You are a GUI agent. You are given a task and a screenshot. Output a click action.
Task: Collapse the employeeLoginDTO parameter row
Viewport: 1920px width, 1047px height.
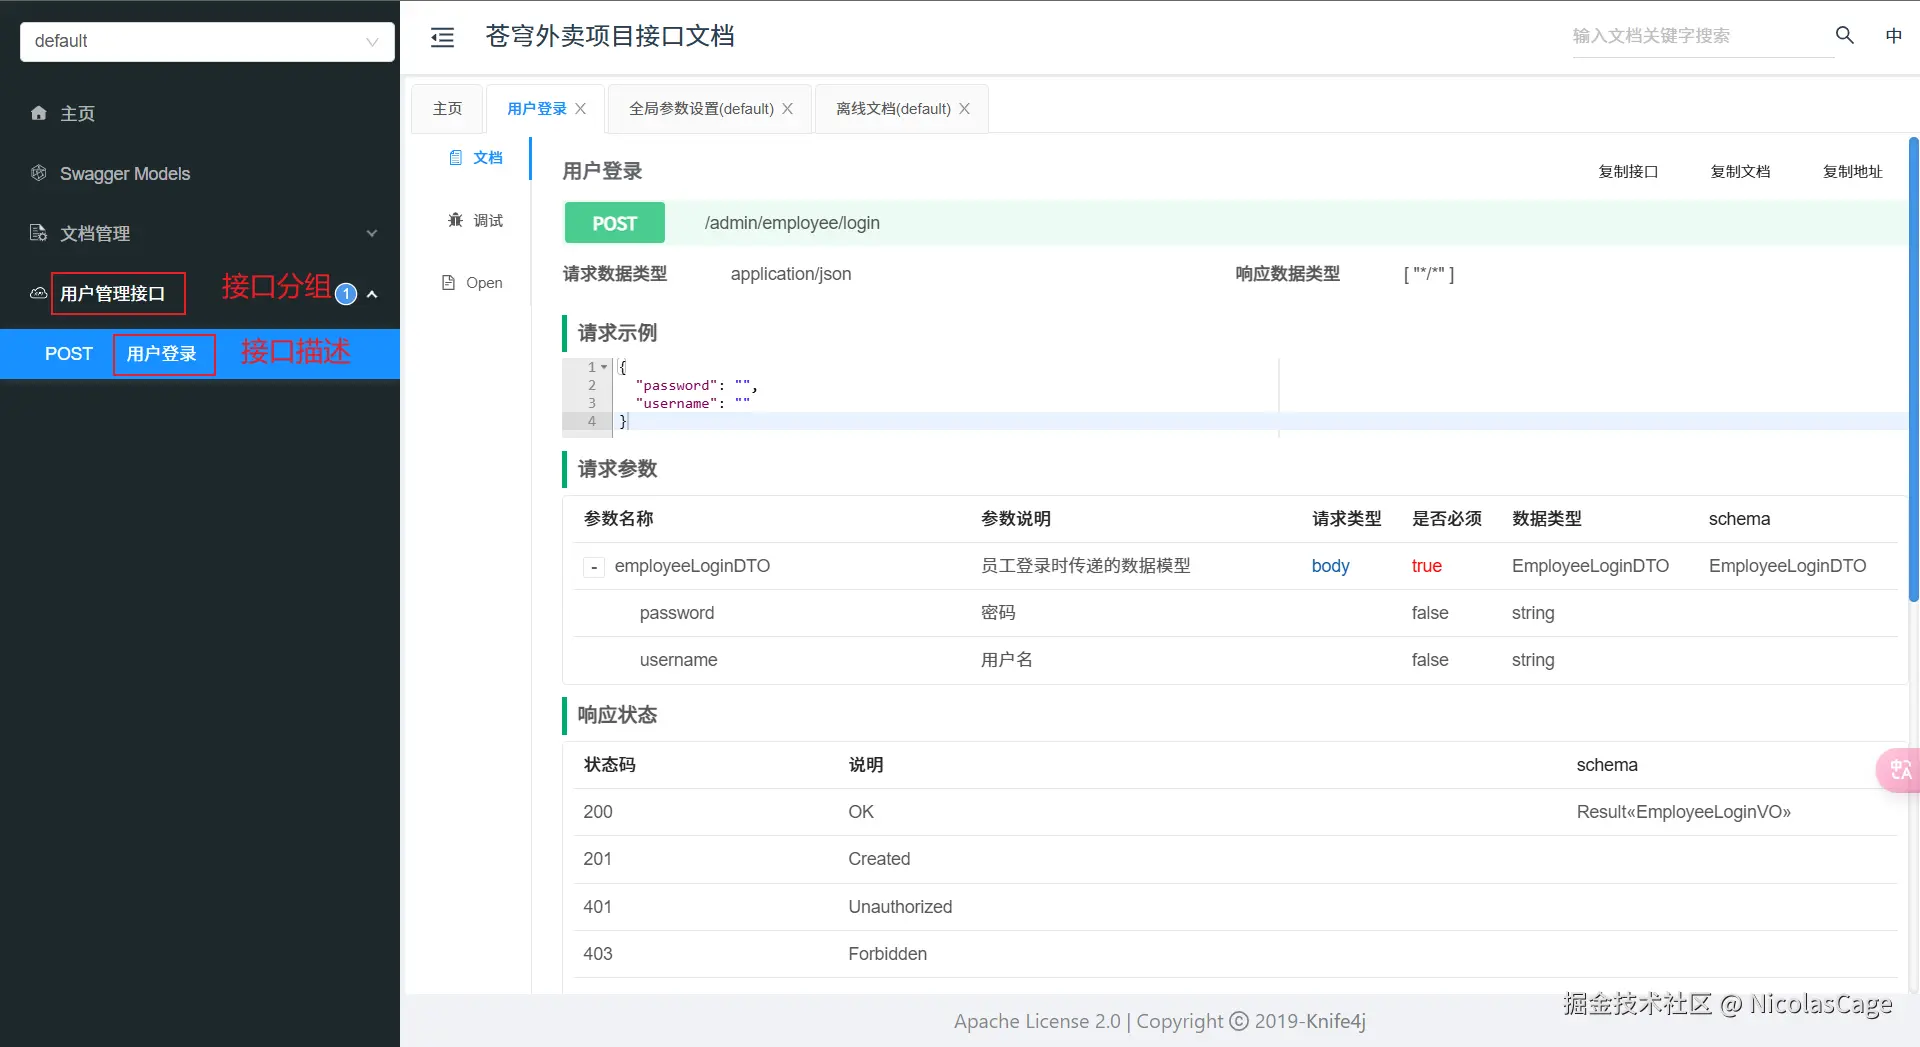click(594, 567)
